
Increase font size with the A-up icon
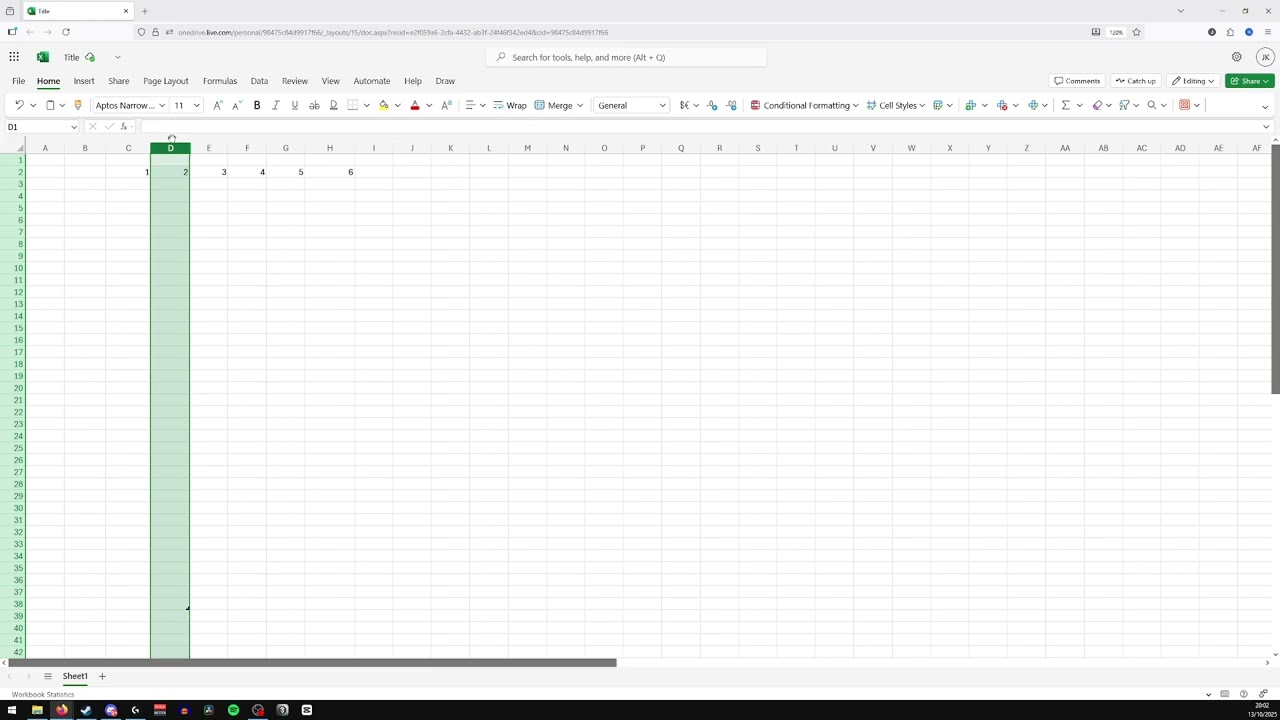(217, 105)
